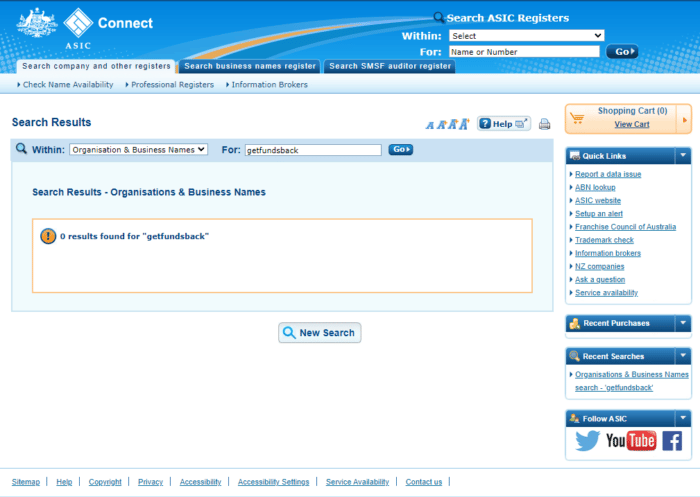
Task: Click the For field containing getfundsback
Action: click(x=313, y=150)
